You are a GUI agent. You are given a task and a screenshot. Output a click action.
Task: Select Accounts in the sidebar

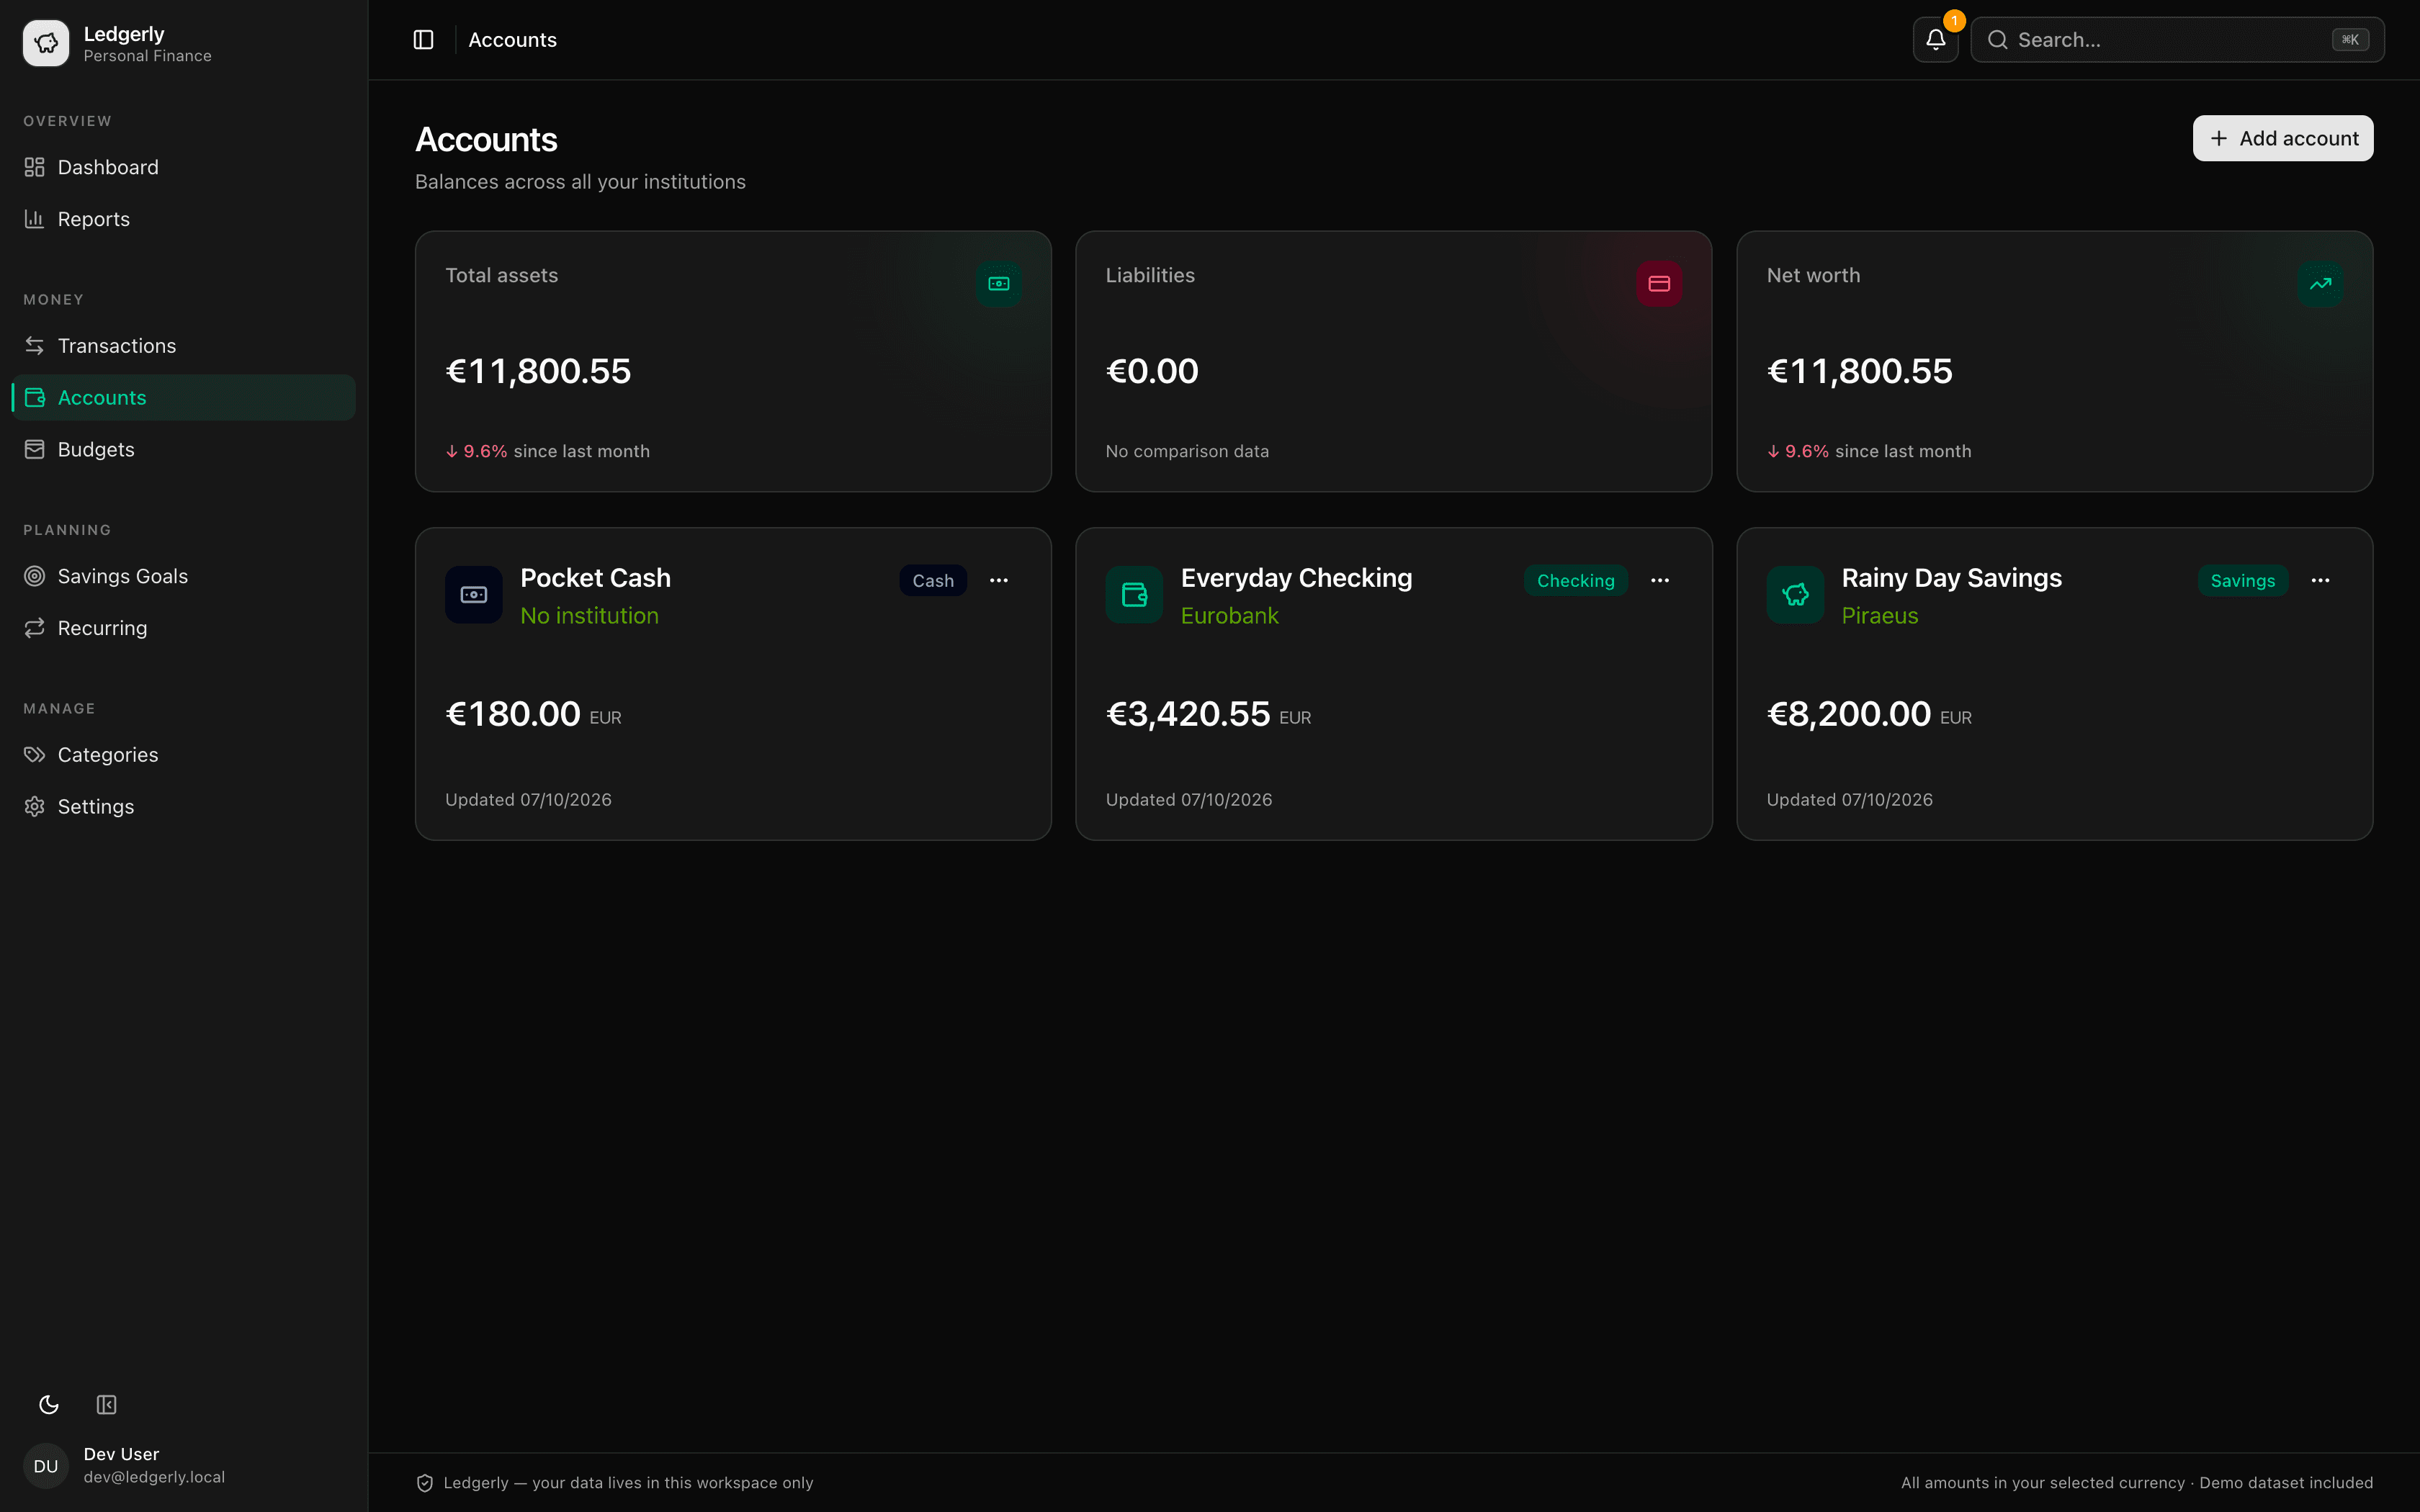(x=184, y=398)
